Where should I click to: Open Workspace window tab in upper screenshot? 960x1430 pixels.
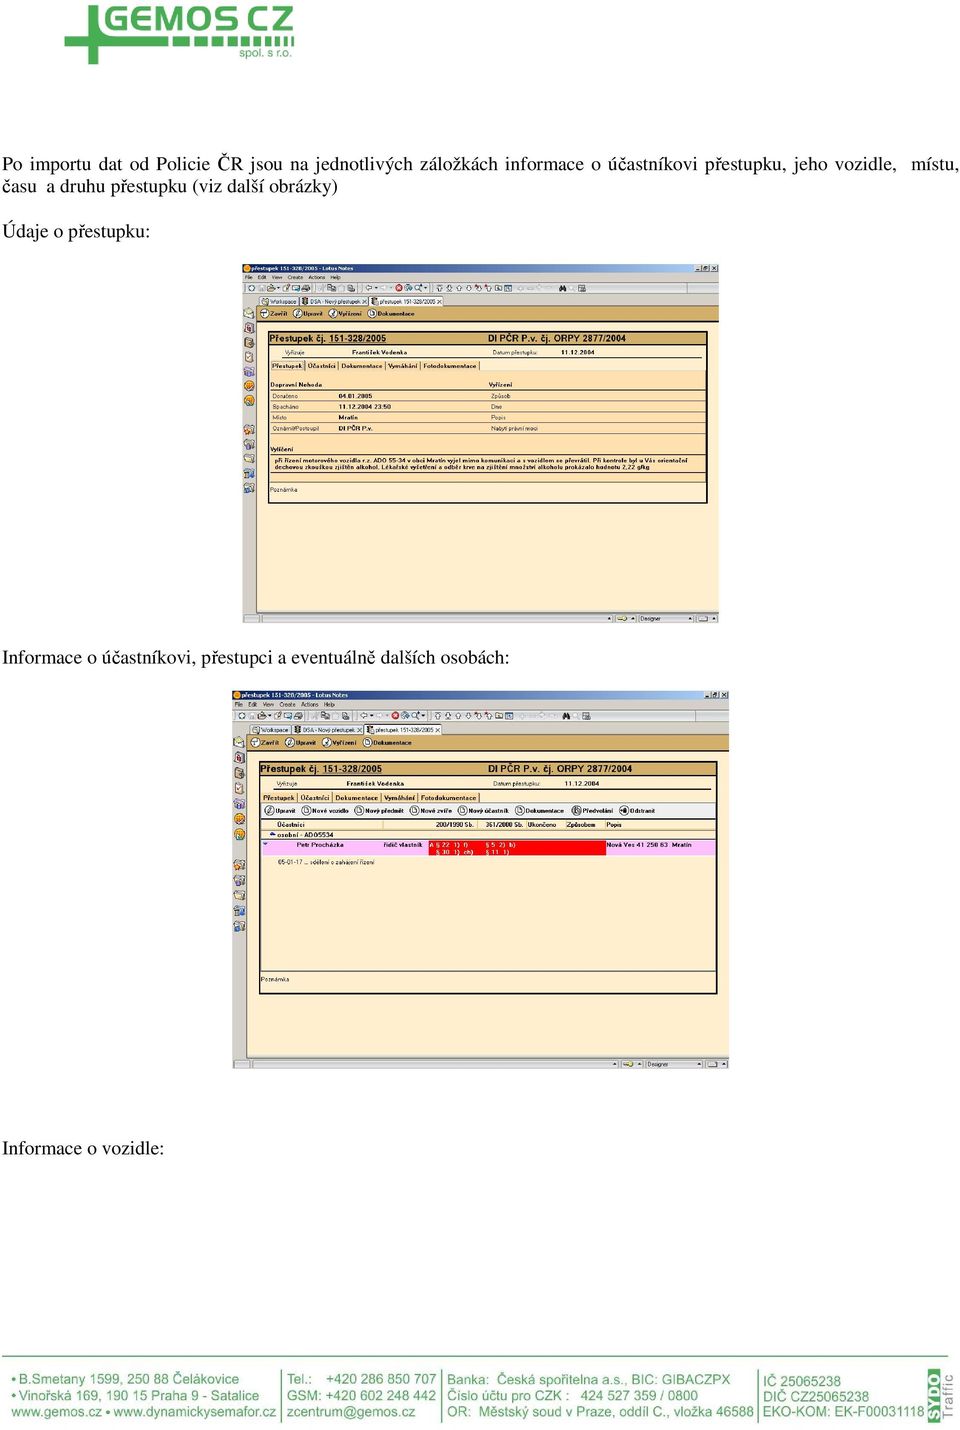[279, 301]
